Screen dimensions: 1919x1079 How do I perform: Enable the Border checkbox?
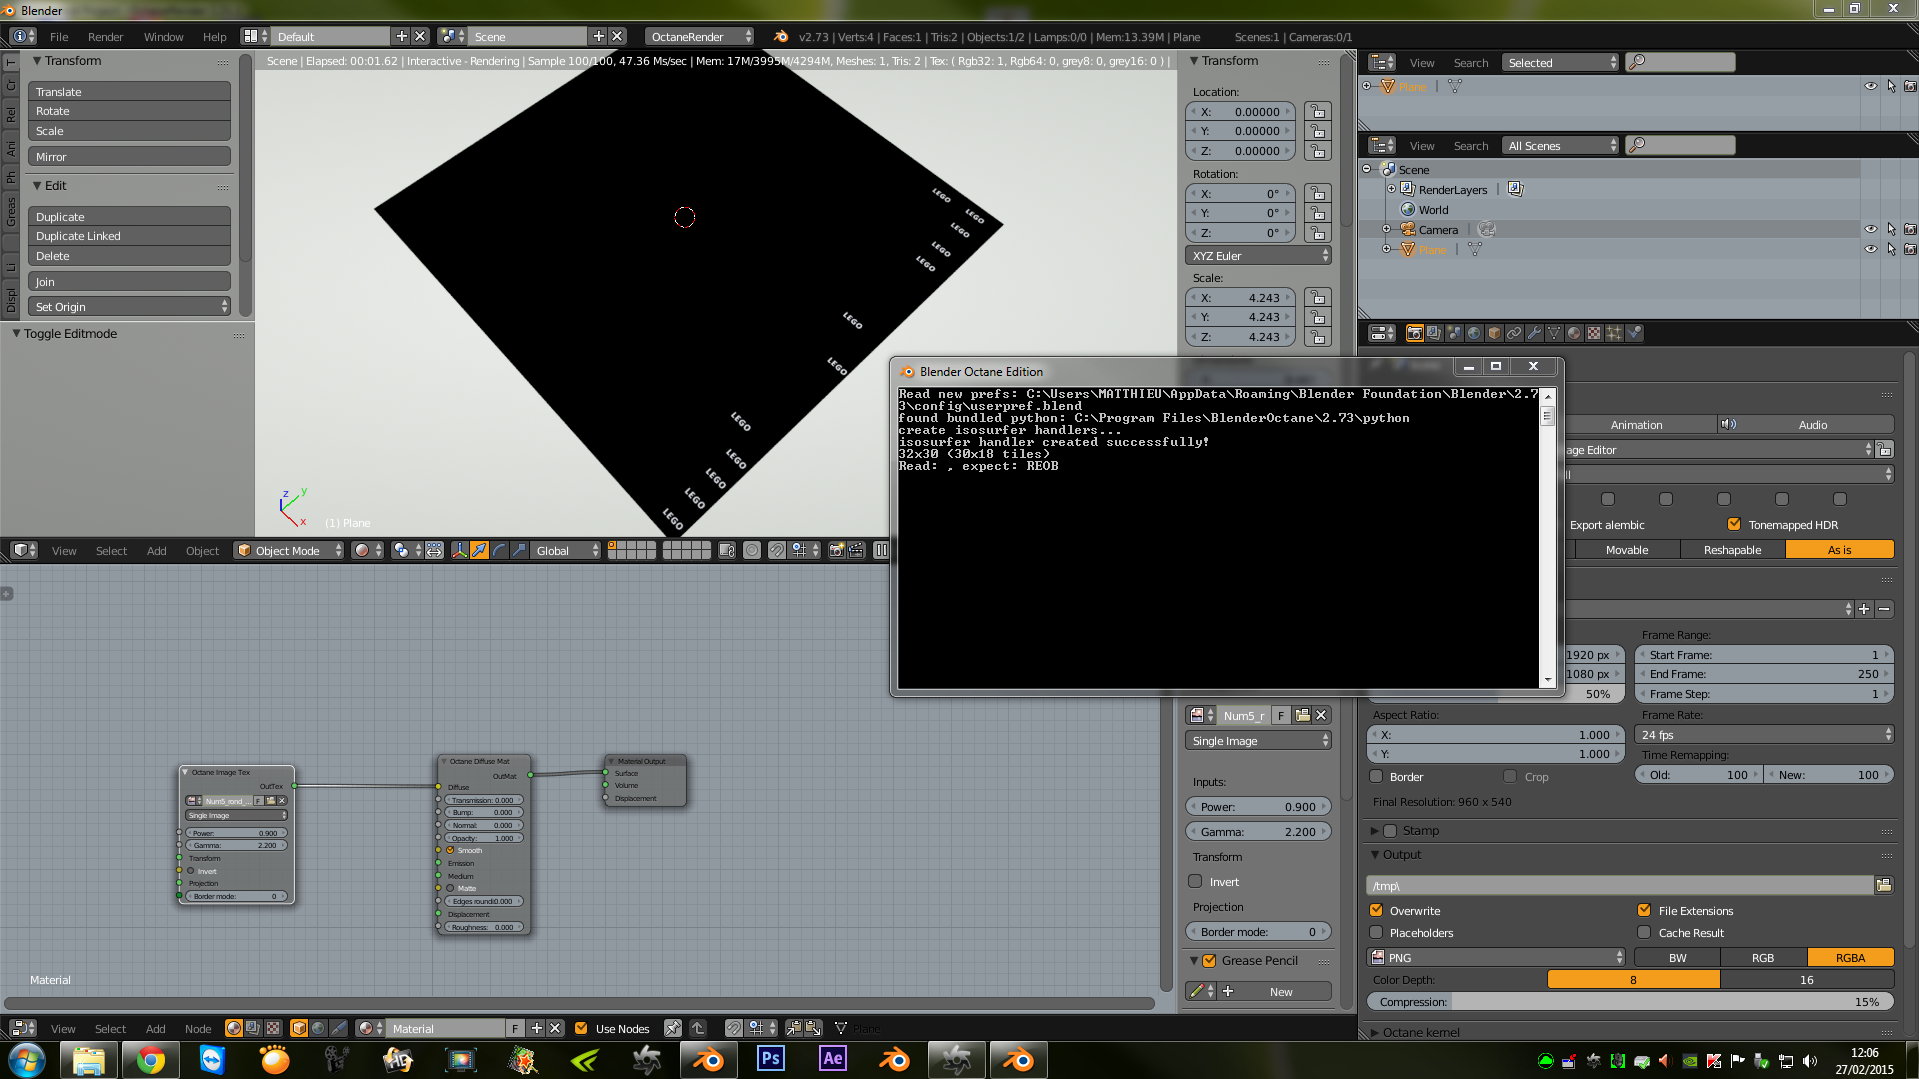pyautogui.click(x=1376, y=776)
